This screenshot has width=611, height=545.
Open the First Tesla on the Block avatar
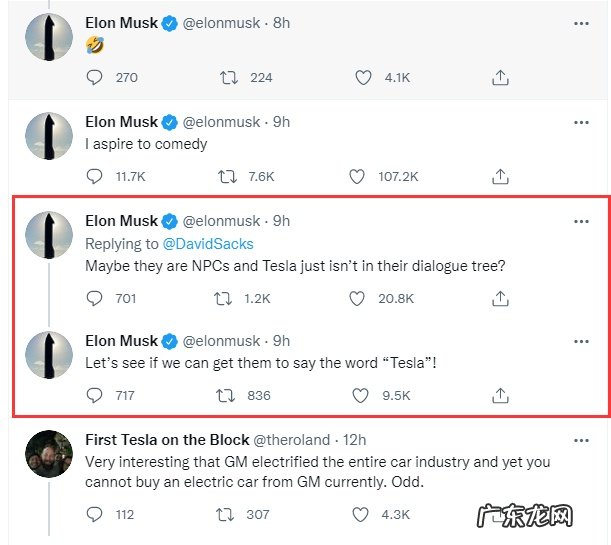coord(48,454)
